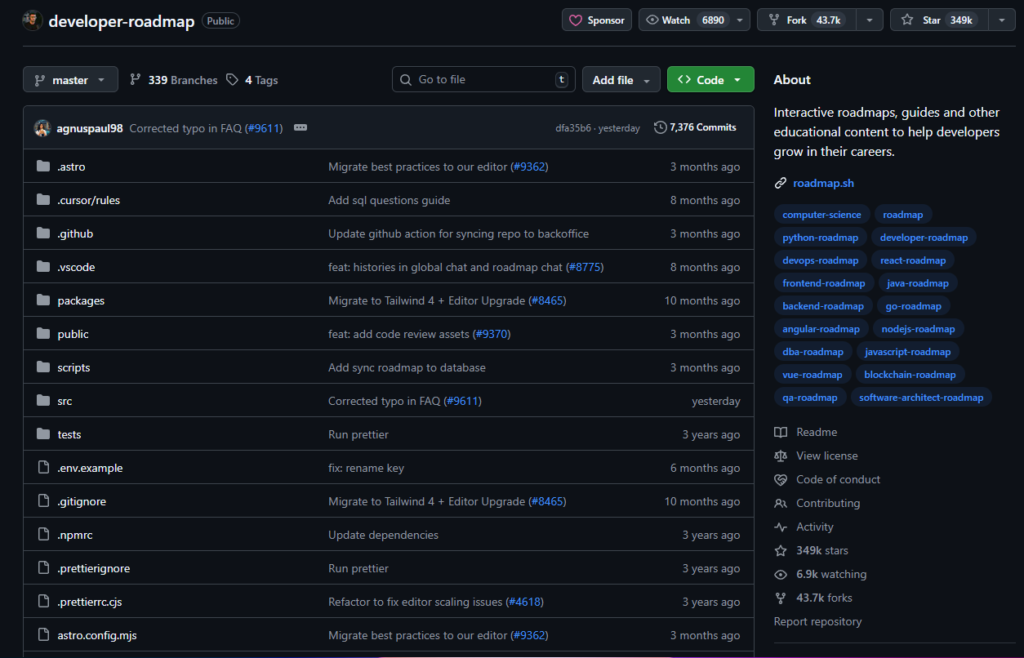Viewport: 1024px width, 658px height.
Task: Click the Activity pulse icon
Action: [x=781, y=527]
